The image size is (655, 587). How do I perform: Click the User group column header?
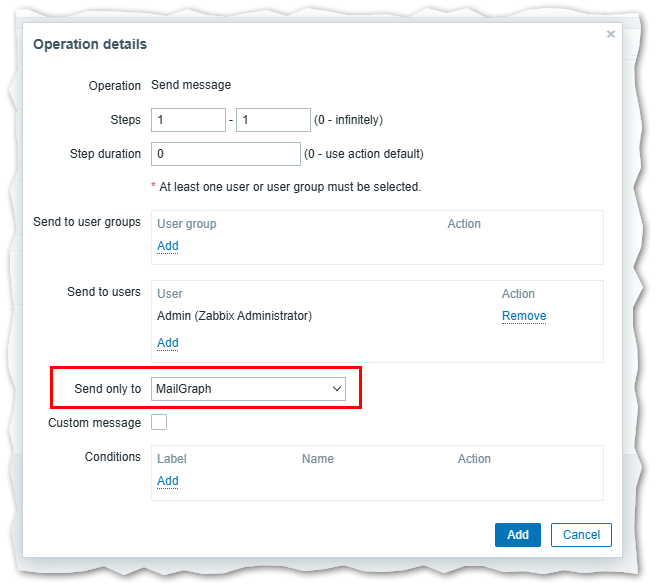coord(187,224)
